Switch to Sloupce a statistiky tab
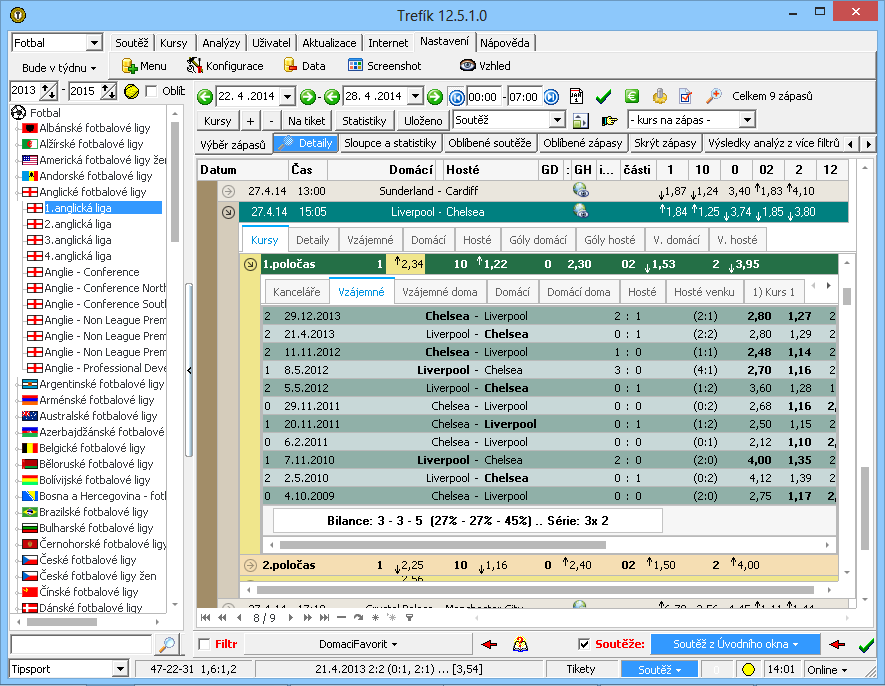 click(390, 143)
